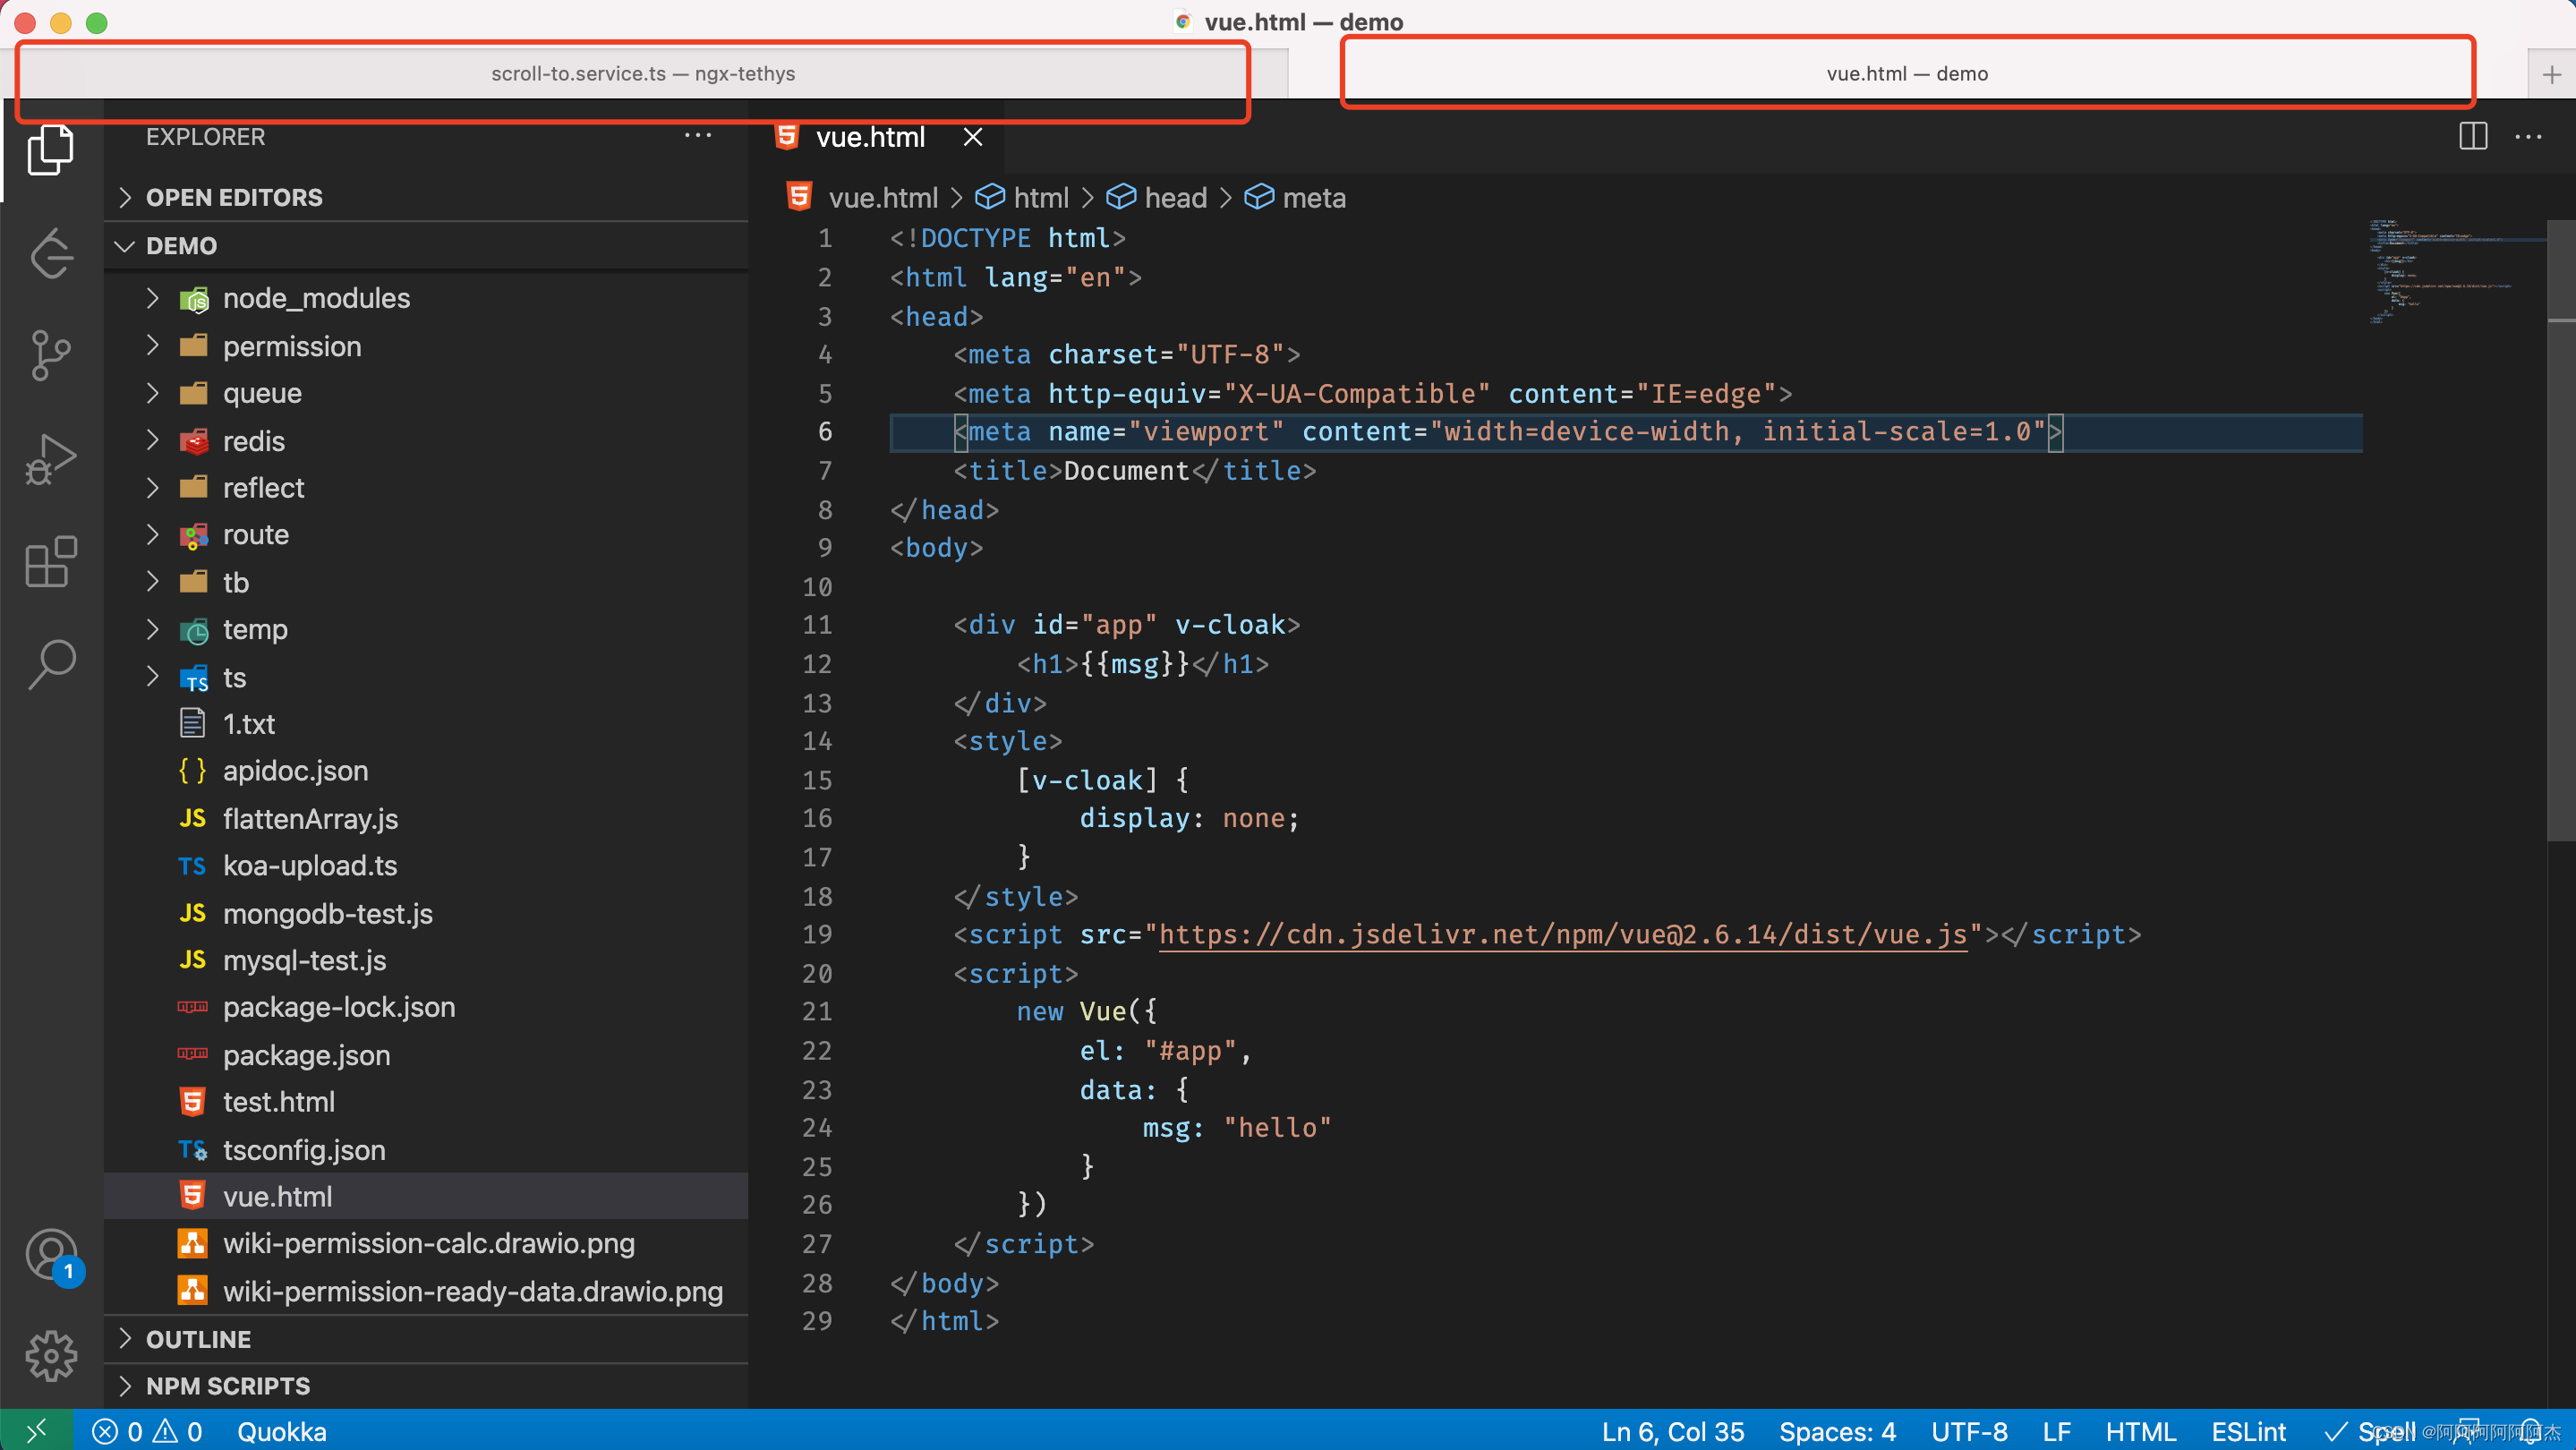Screen dimensions: 2576x1450
Task: Add a new window tab with plus button
Action: pos(2551,74)
